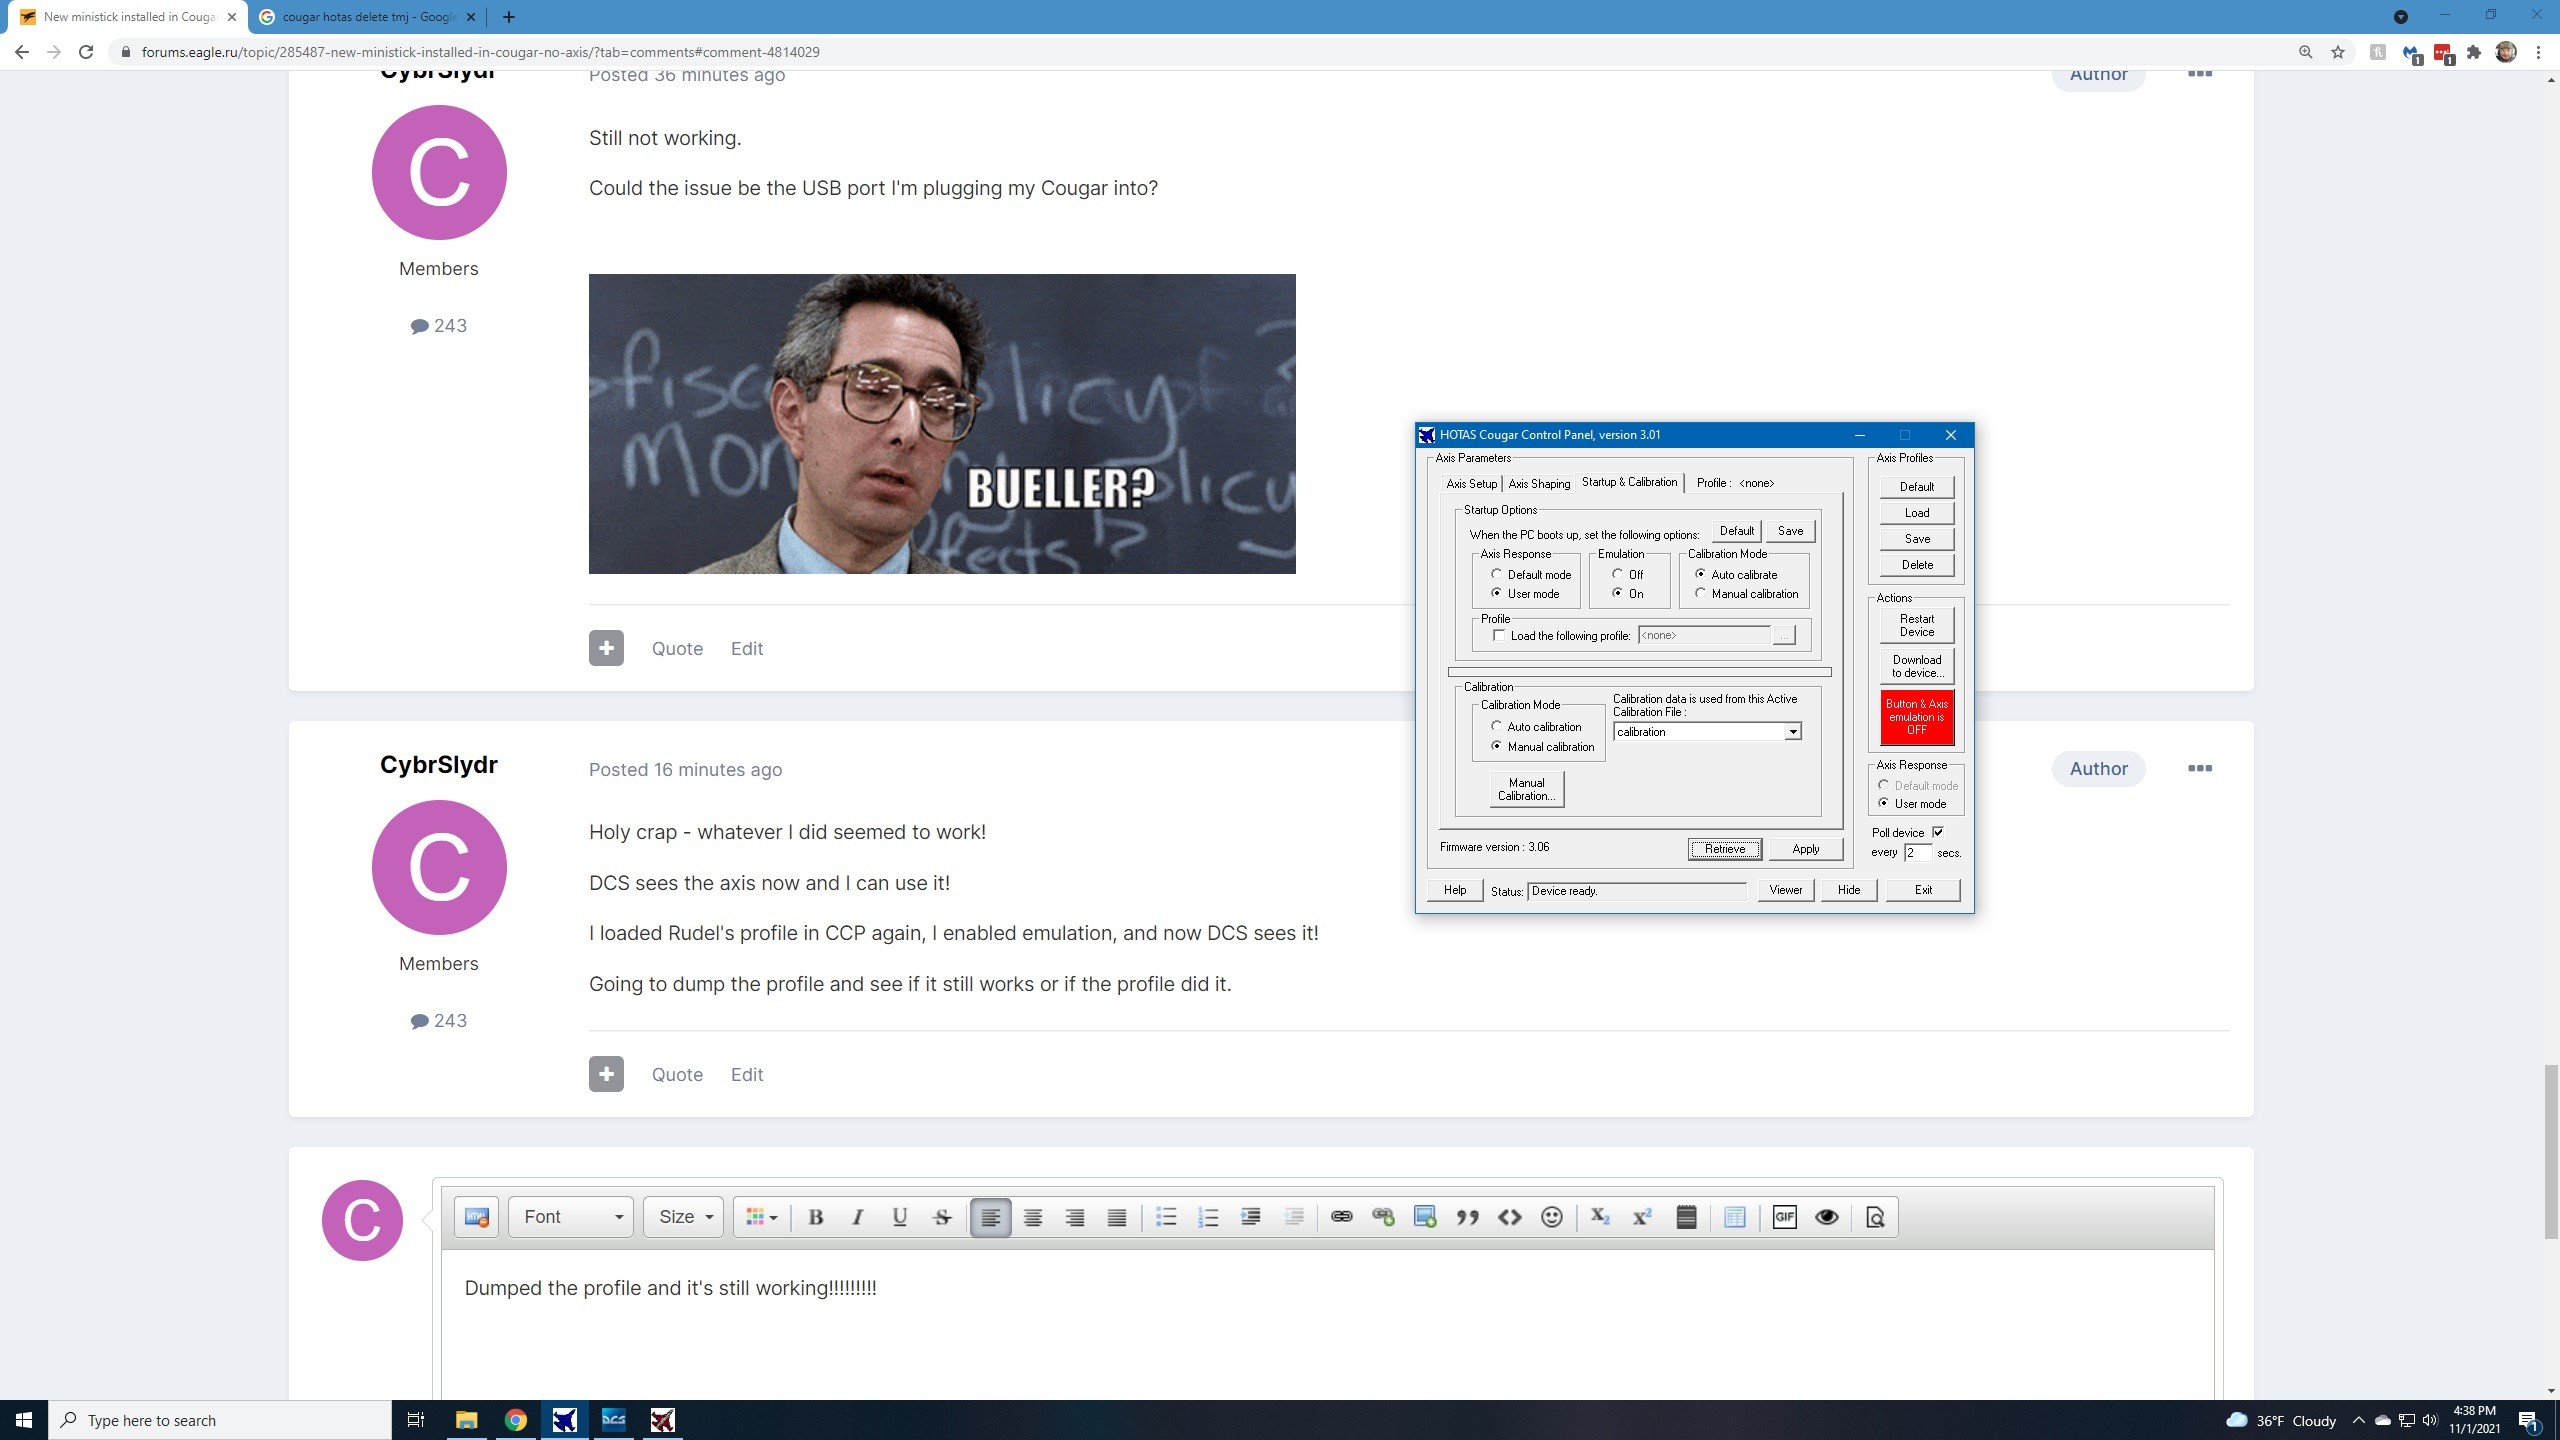Open the text color palette in editor
The height and width of the screenshot is (1440, 2560).
761,1217
